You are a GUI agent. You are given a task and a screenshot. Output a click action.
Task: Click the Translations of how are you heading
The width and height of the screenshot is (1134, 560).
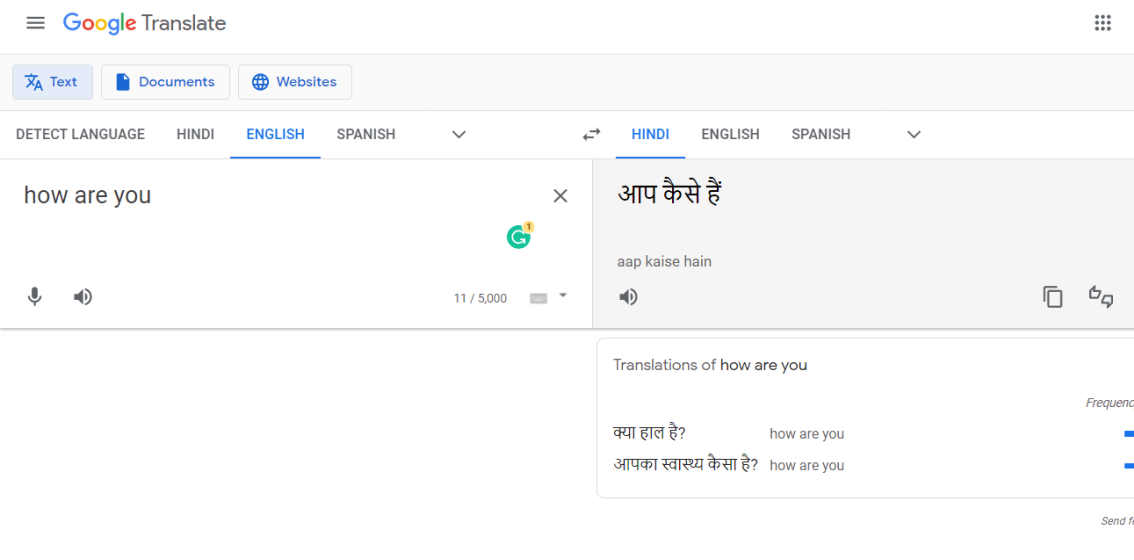point(710,365)
